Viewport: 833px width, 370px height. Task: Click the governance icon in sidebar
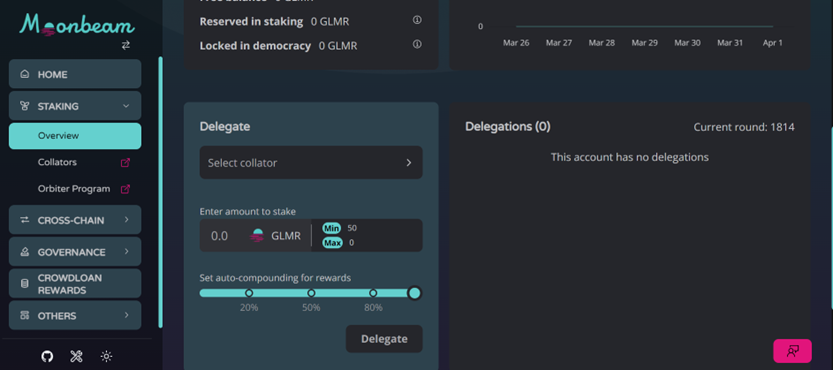point(24,252)
